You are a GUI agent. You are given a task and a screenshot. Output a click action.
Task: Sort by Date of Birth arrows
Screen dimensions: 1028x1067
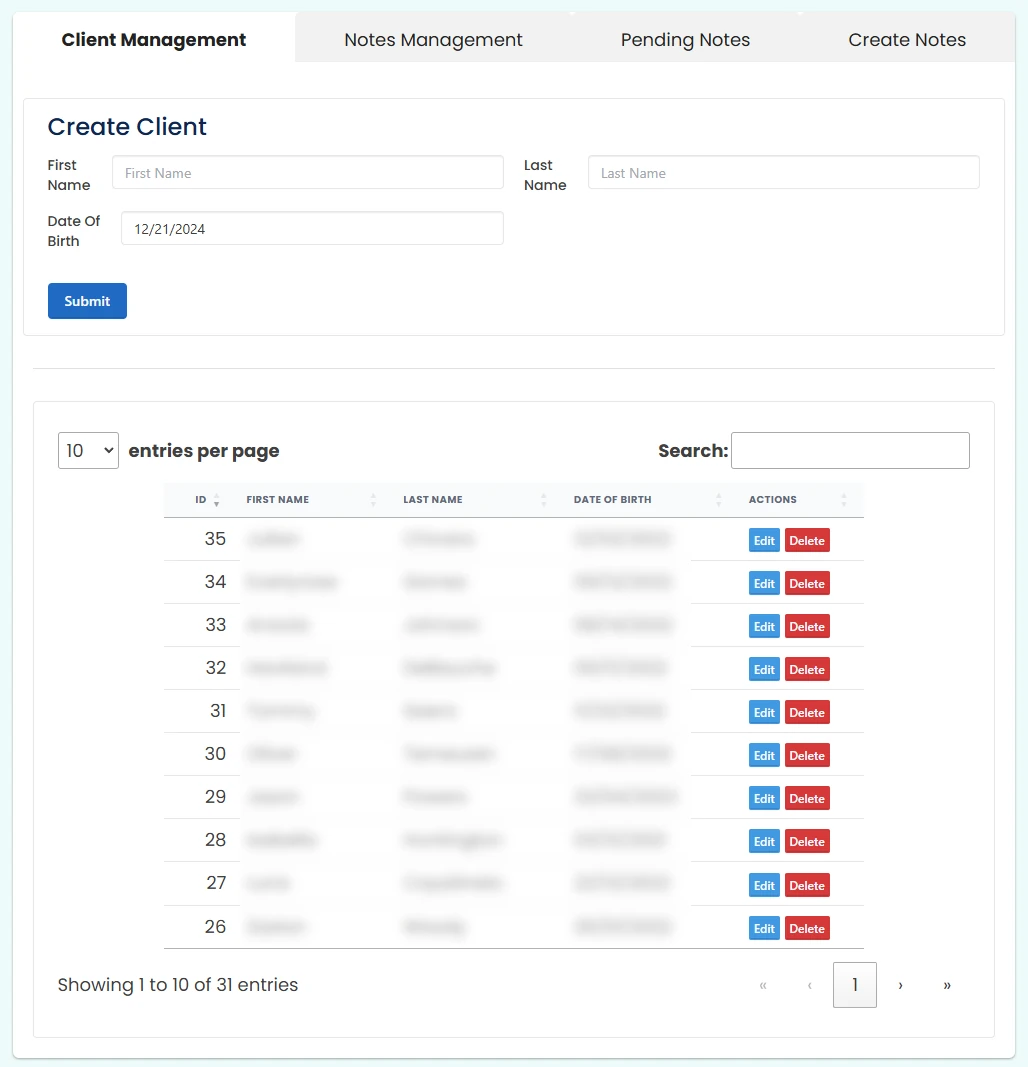pos(719,500)
